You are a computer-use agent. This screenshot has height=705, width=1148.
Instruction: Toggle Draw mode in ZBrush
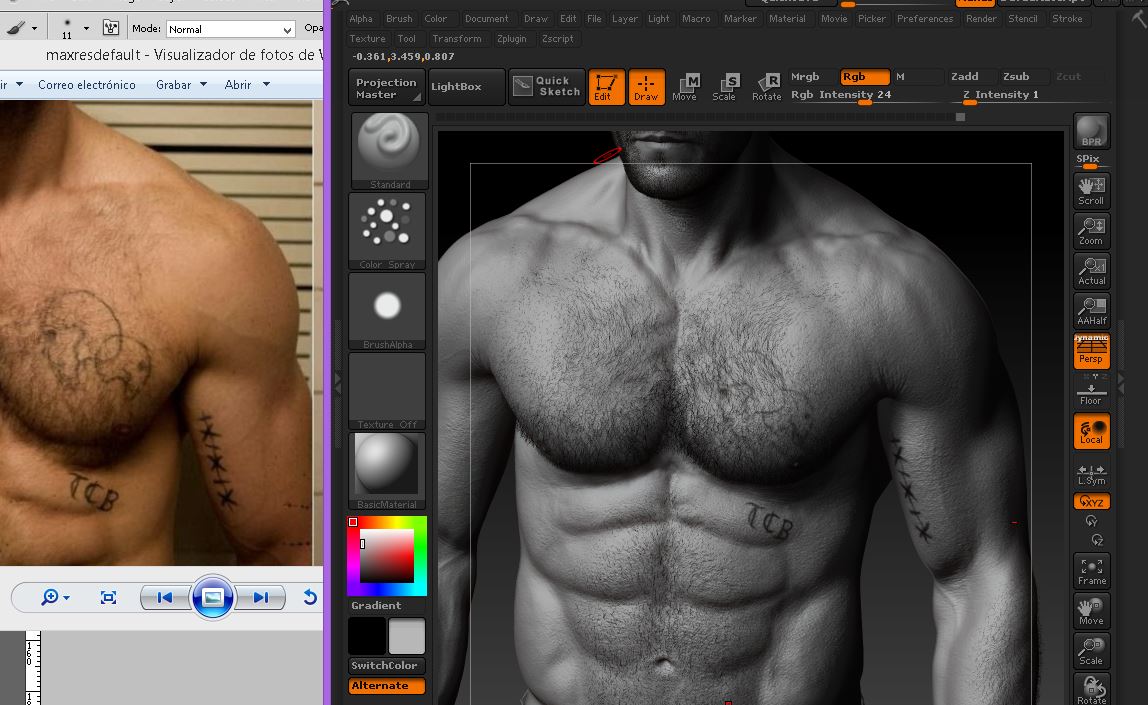point(646,87)
